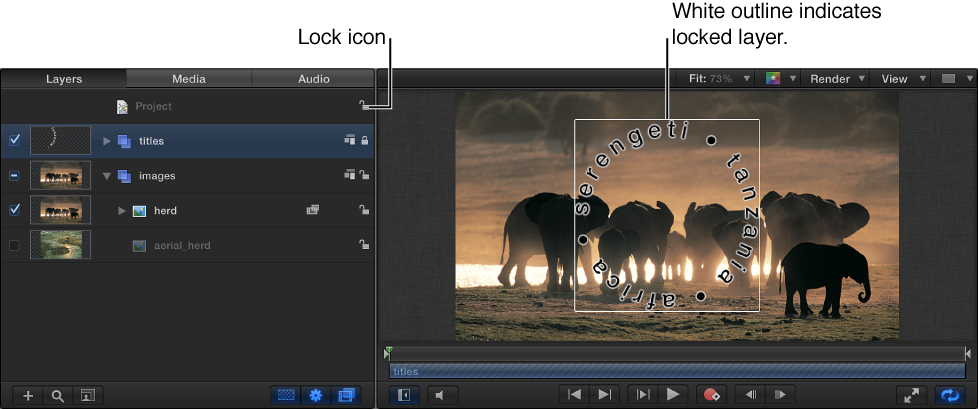The width and height of the screenshot is (978, 410).
Task: Toggle the show filters button
Action: click(x=346, y=395)
